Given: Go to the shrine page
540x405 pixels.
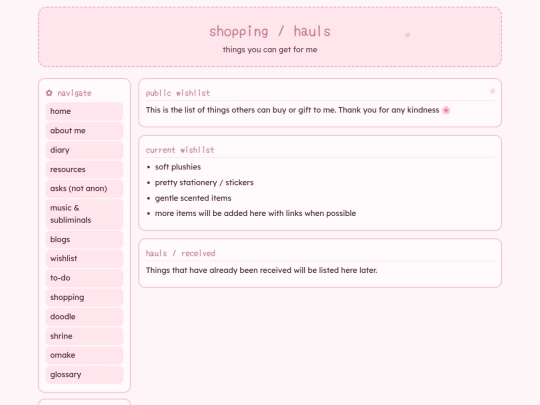Looking at the screenshot, I should tap(84, 336).
